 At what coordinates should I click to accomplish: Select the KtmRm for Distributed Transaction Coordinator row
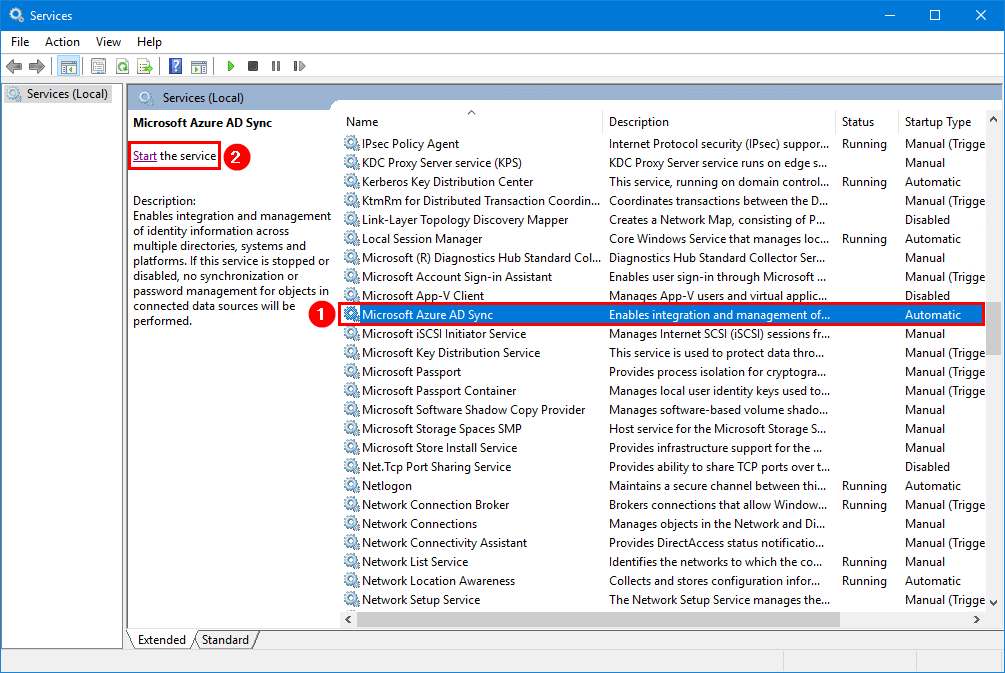click(x=664, y=201)
